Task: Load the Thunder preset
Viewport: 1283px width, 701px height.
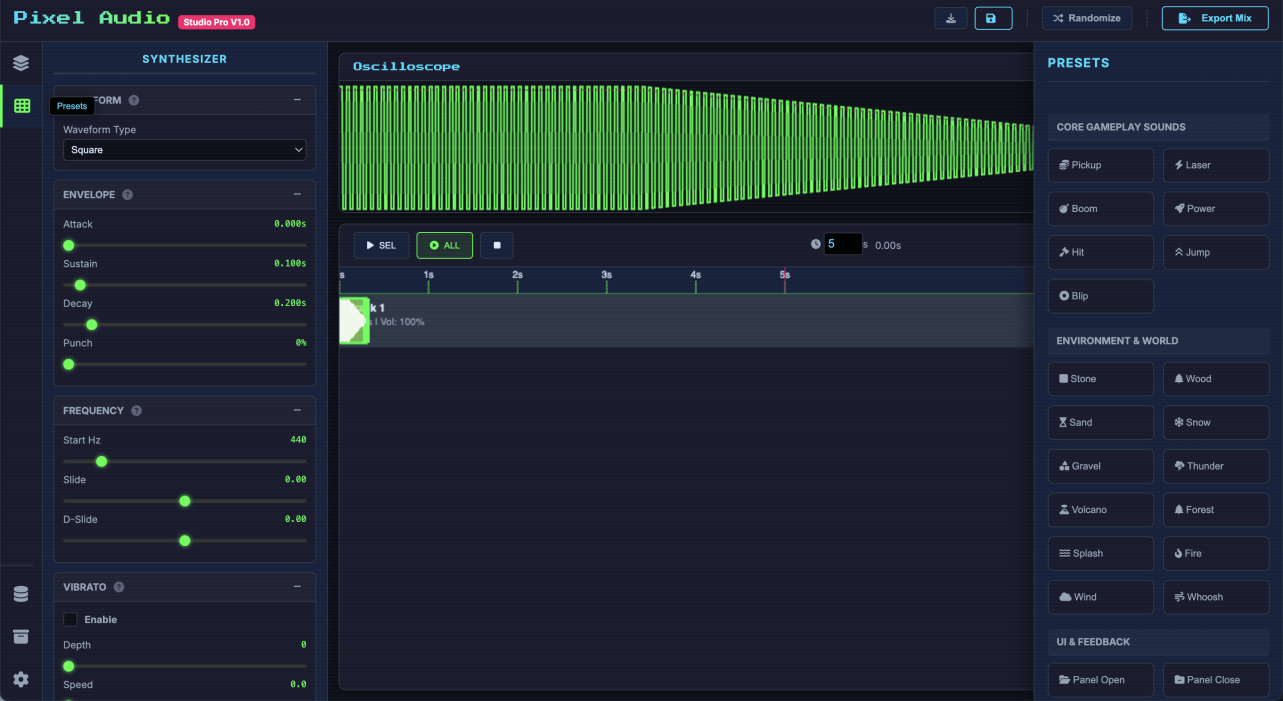Action: [1216, 466]
